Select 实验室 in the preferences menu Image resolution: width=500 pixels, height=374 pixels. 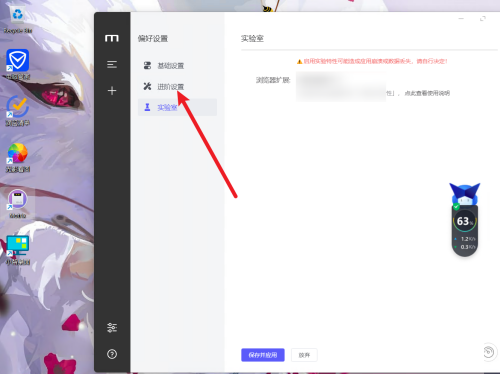(x=177, y=107)
